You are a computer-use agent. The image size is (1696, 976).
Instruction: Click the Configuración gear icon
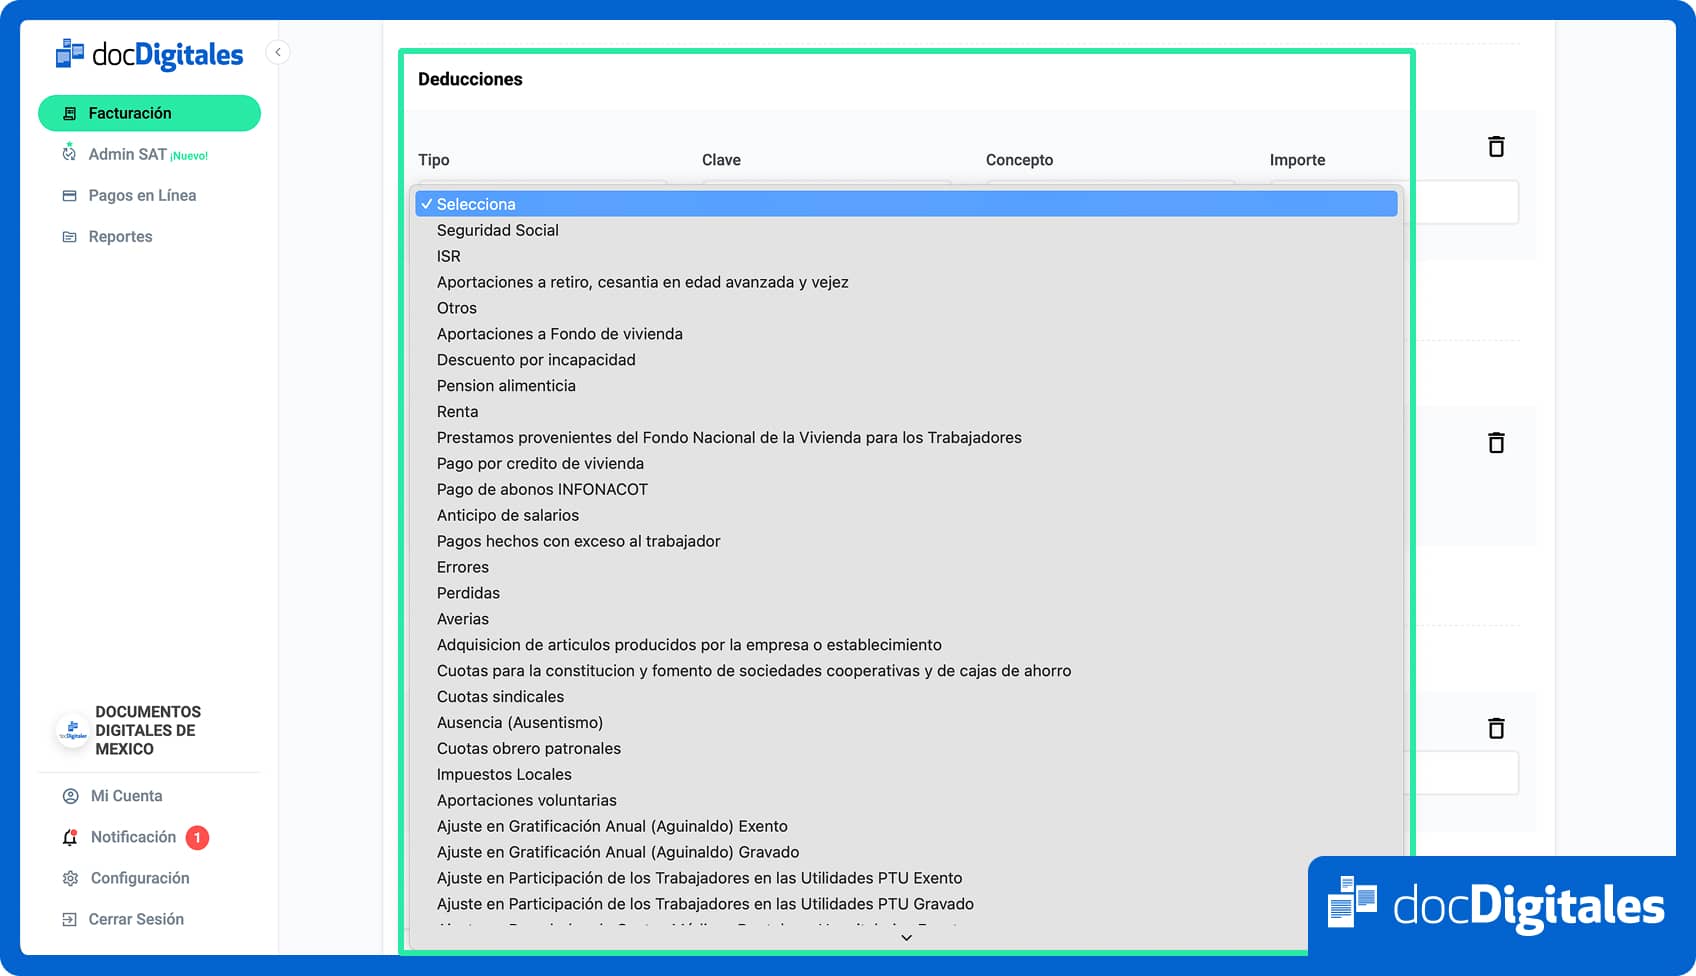[70, 879]
